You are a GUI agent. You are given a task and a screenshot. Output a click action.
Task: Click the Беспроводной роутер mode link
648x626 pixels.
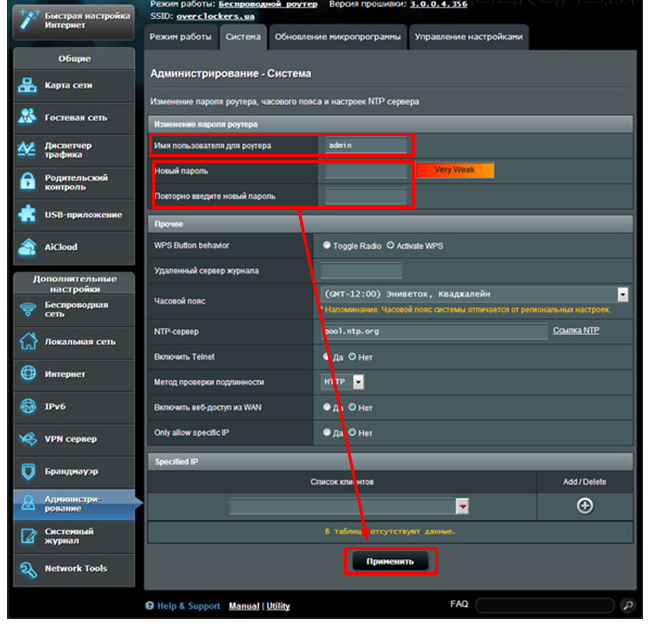click(268, 4)
